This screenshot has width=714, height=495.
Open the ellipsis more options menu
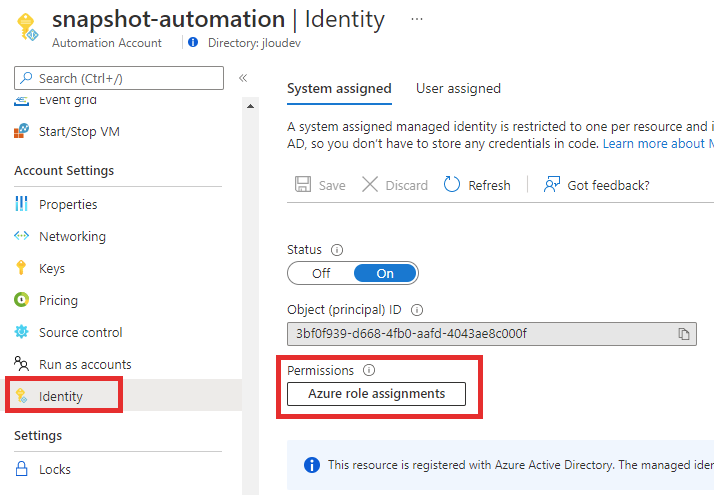[x=417, y=19]
